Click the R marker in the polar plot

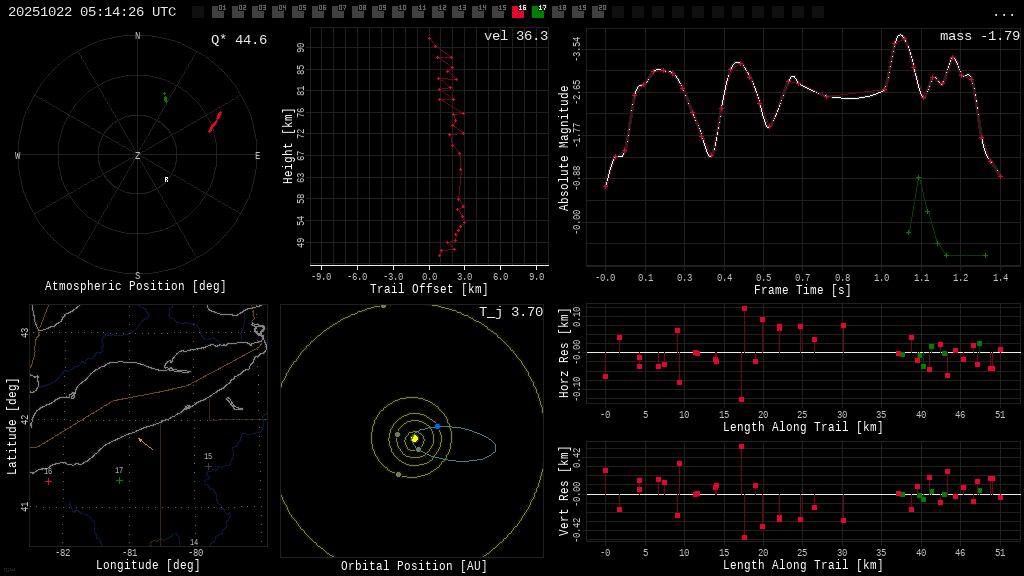[x=167, y=180]
